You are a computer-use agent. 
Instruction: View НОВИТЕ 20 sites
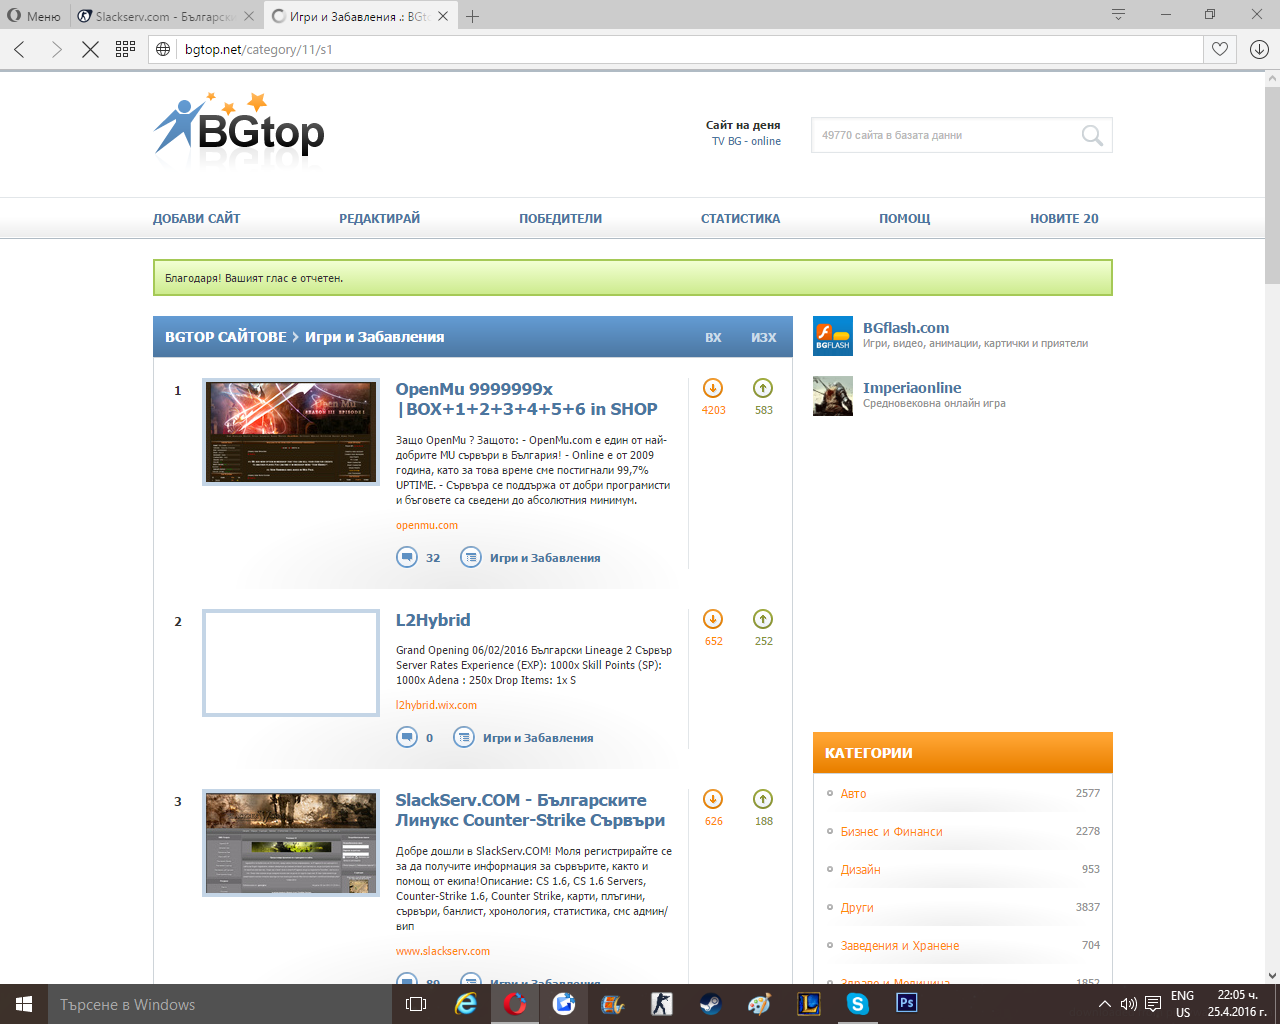1064,218
